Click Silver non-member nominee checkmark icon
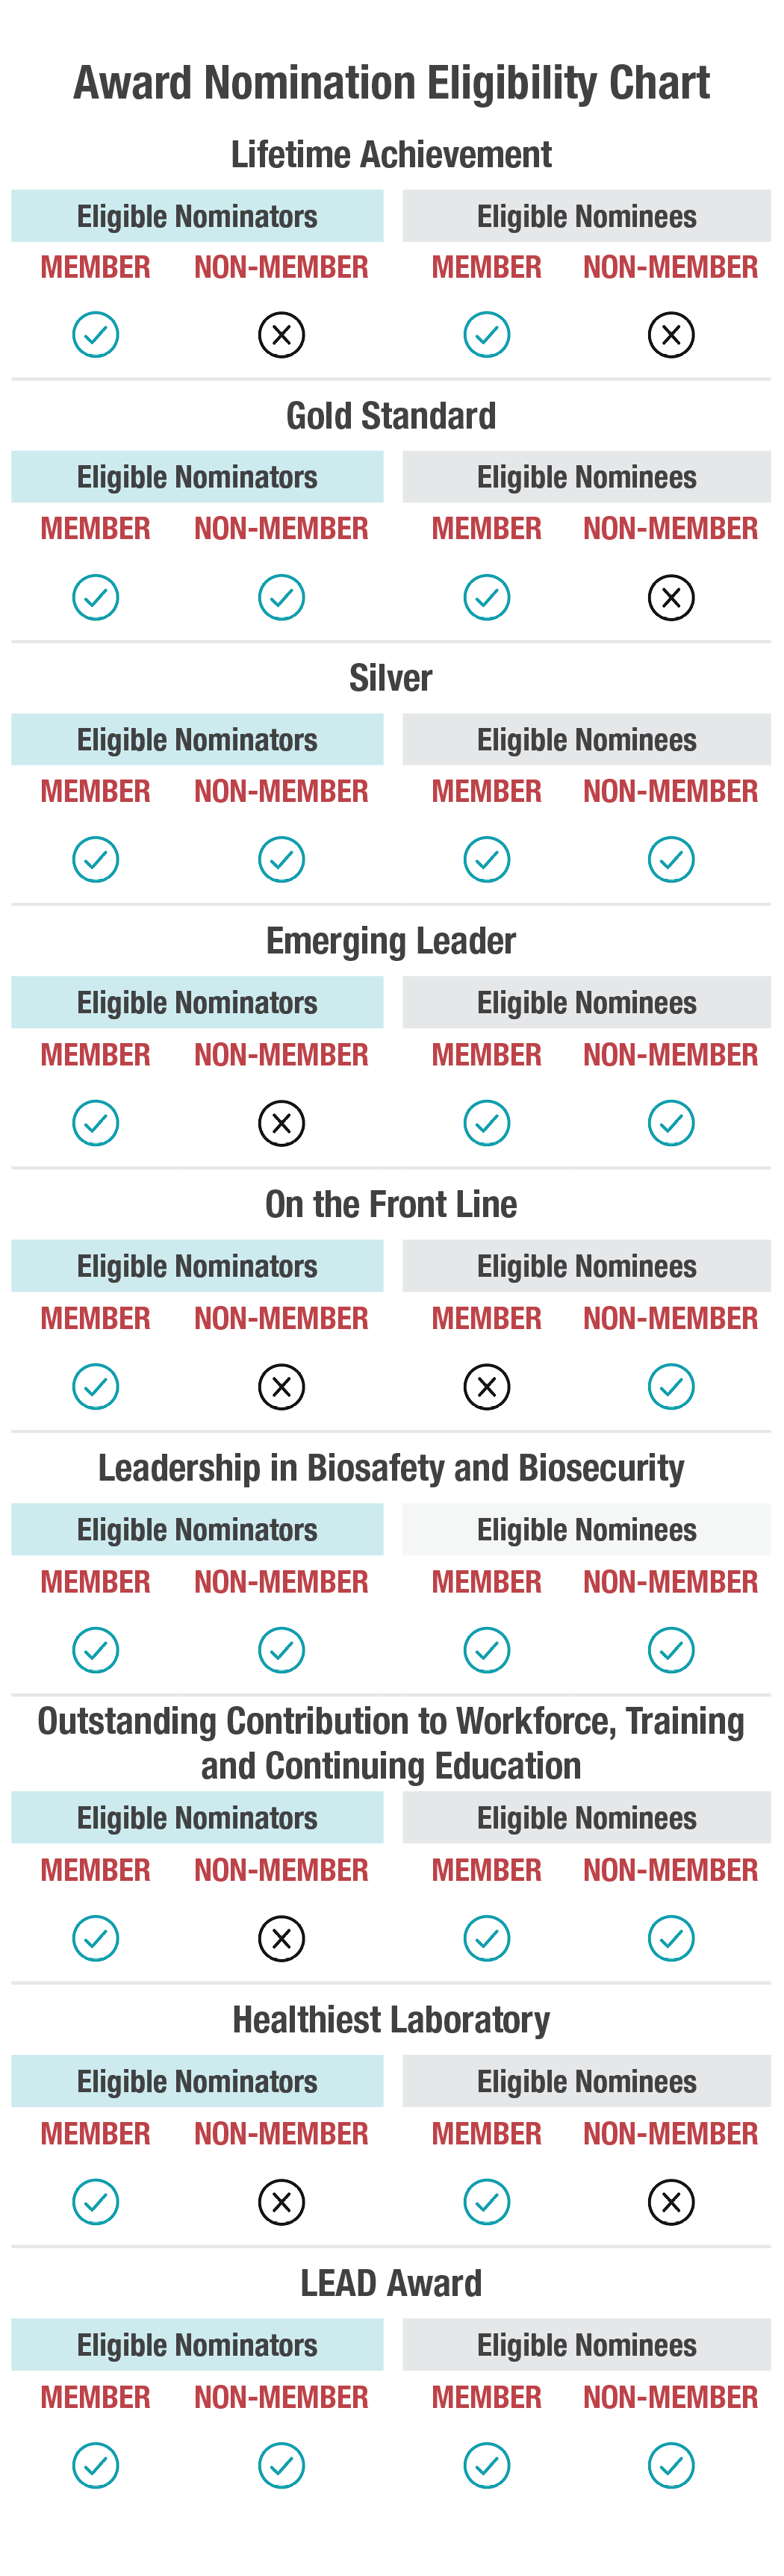 [671, 860]
